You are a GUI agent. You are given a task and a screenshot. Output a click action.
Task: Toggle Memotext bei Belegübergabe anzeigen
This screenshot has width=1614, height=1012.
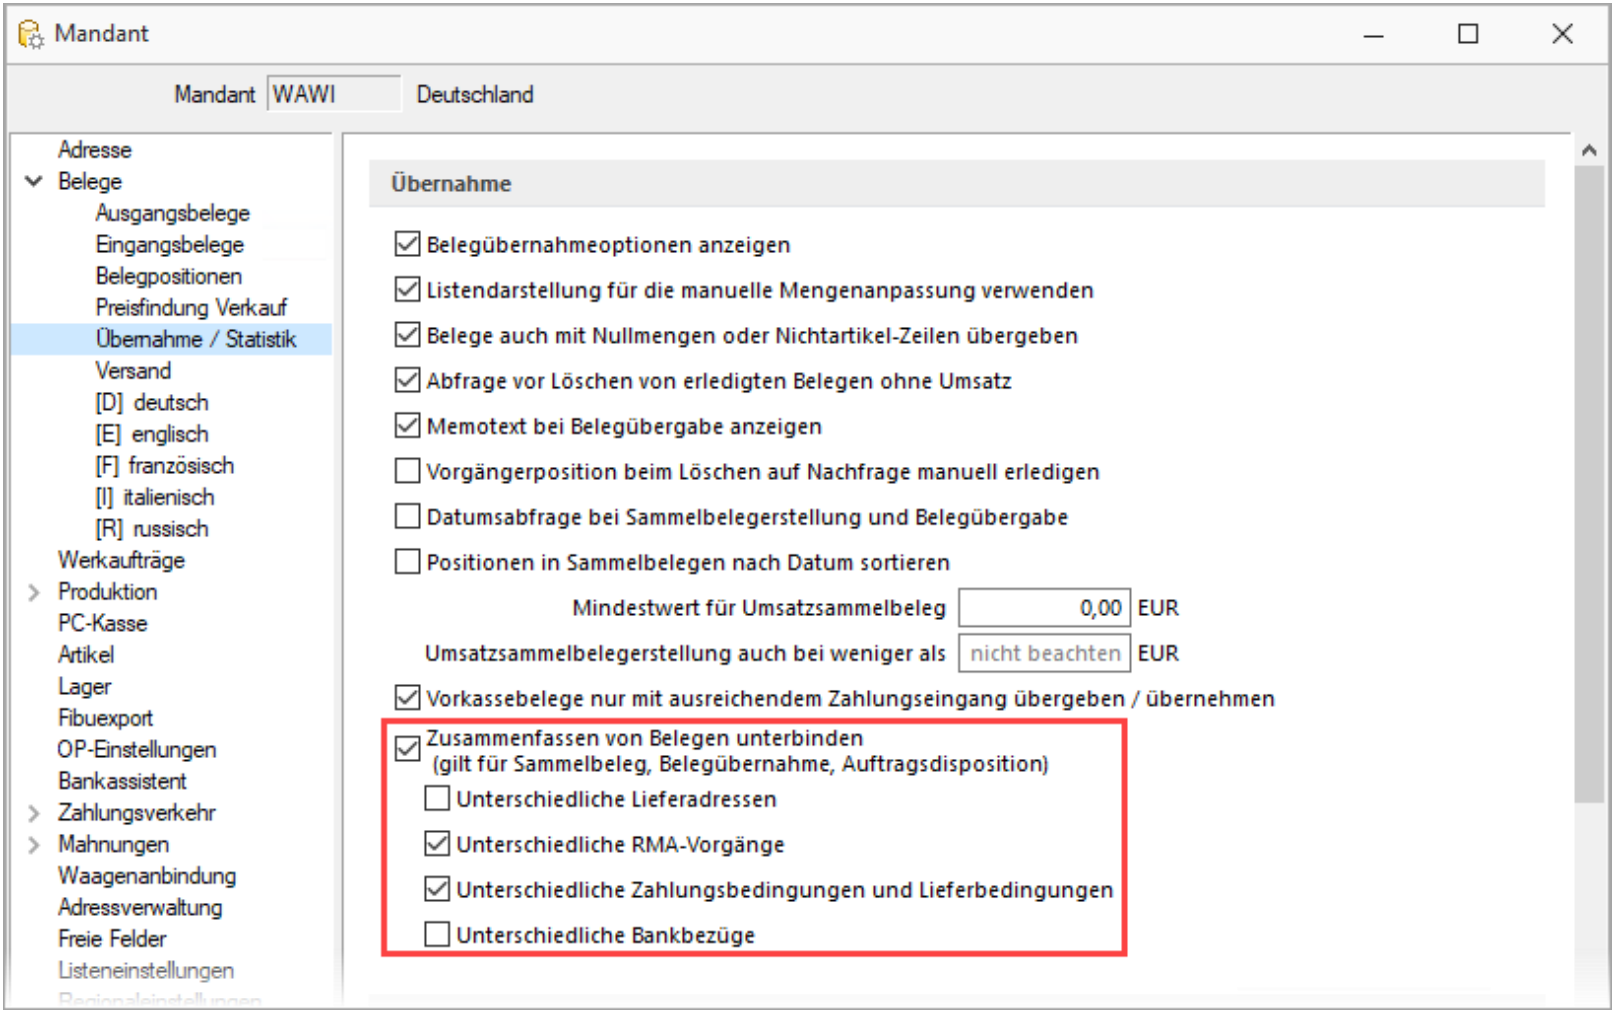point(407,426)
